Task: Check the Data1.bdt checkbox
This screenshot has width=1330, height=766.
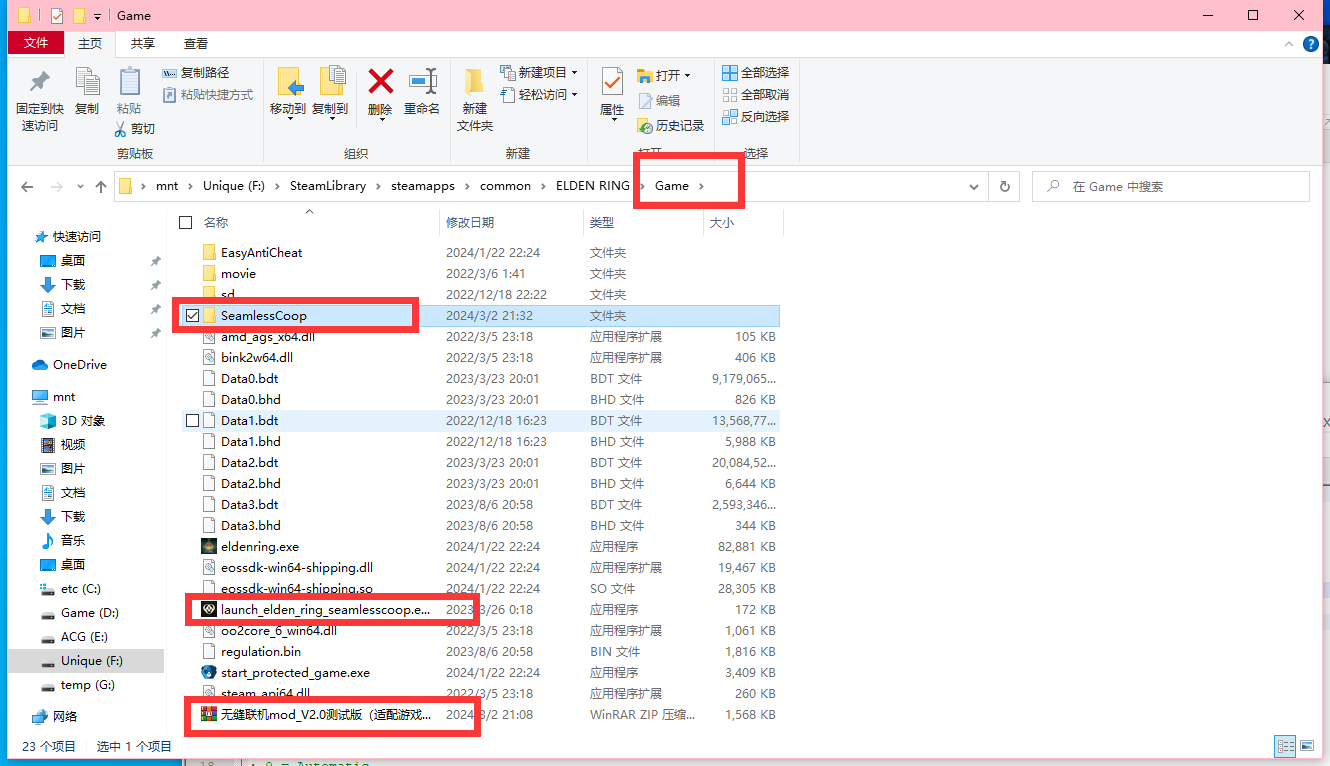Action: point(192,421)
